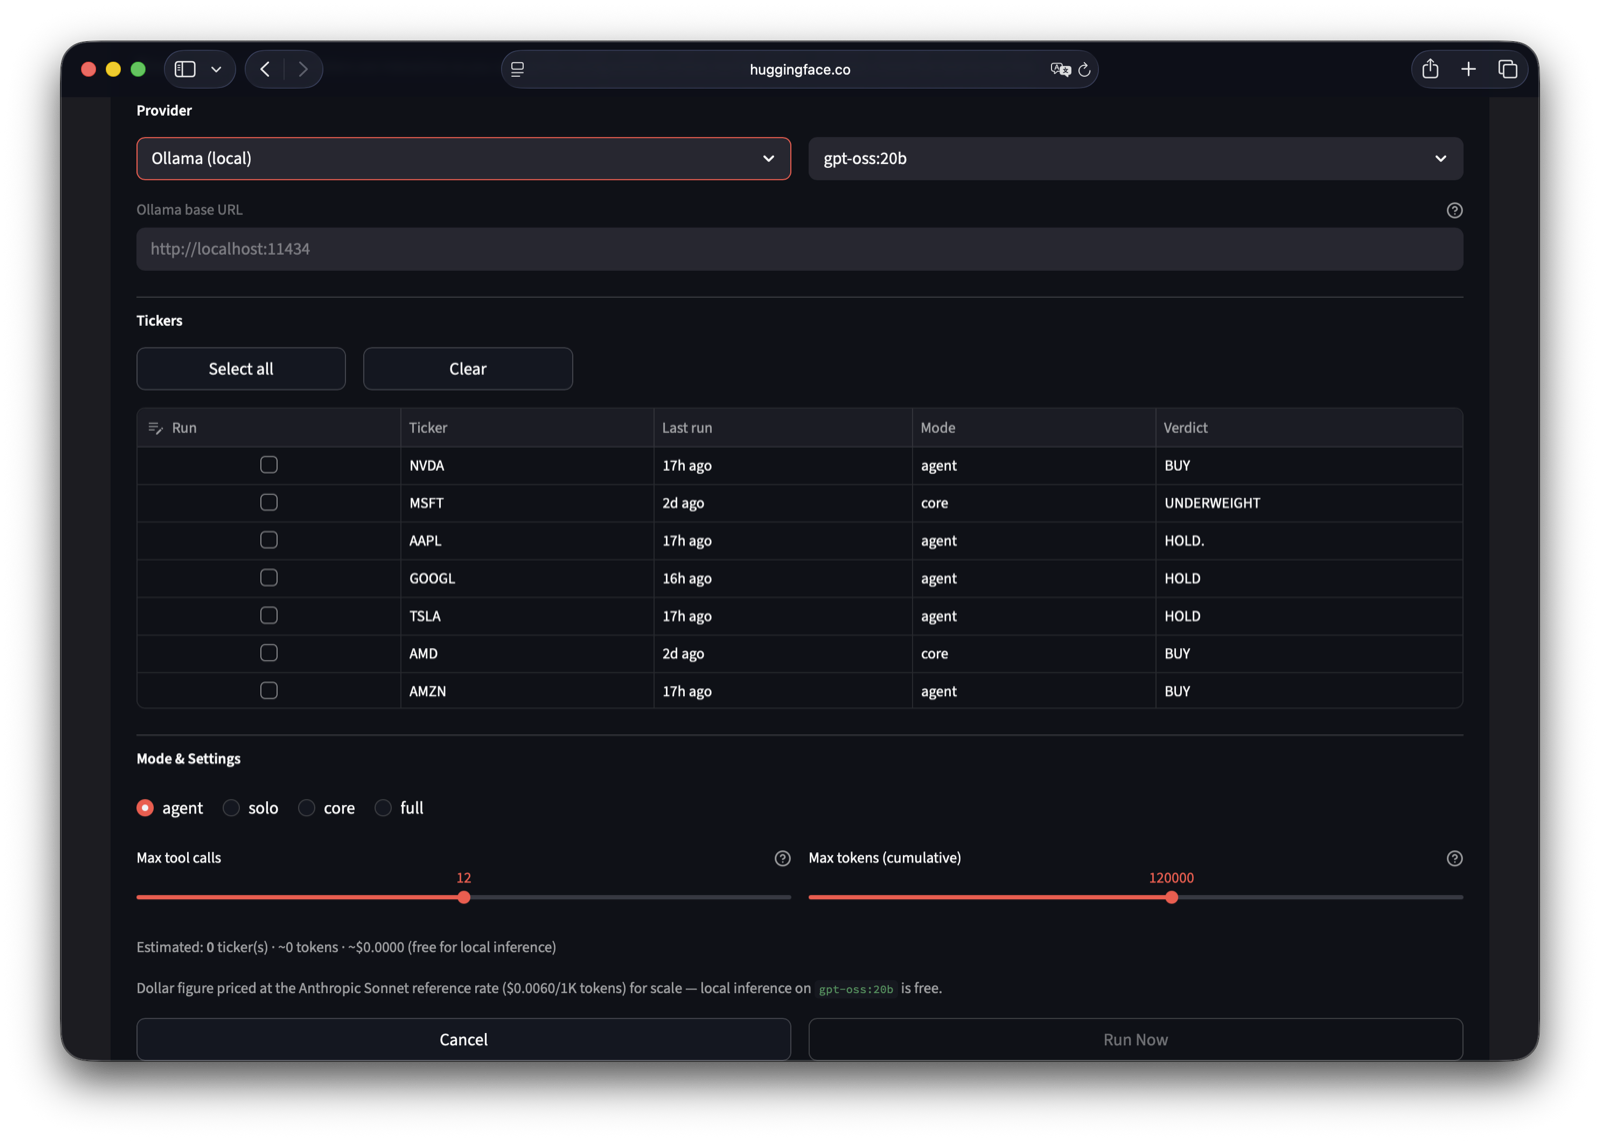1600x1141 pixels.
Task: Select the agent mode radio button
Action: pos(146,808)
